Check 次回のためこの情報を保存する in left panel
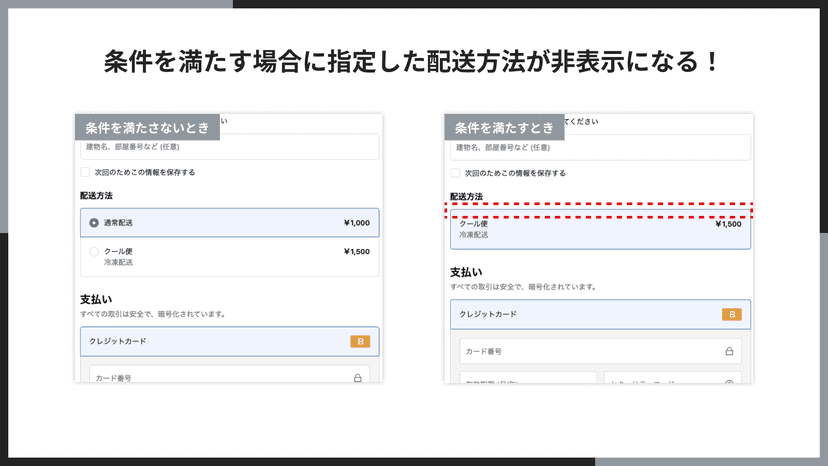Image resolution: width=828 pixels, height=466 pixels. [85, 172]
